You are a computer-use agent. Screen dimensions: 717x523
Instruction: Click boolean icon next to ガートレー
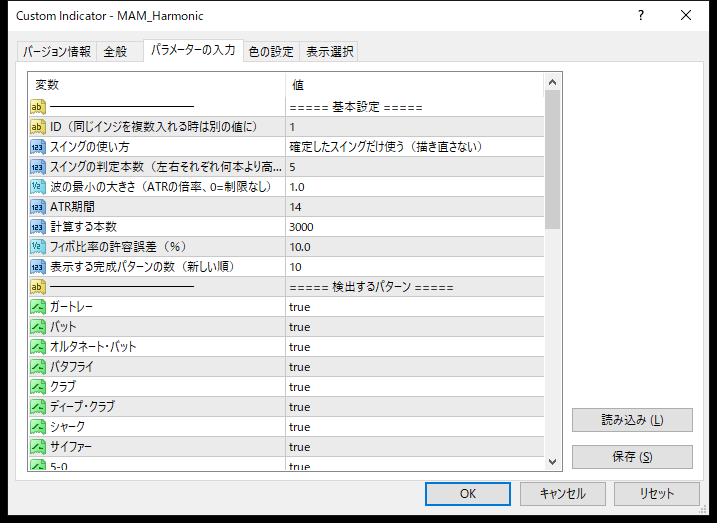pos(38,307)
